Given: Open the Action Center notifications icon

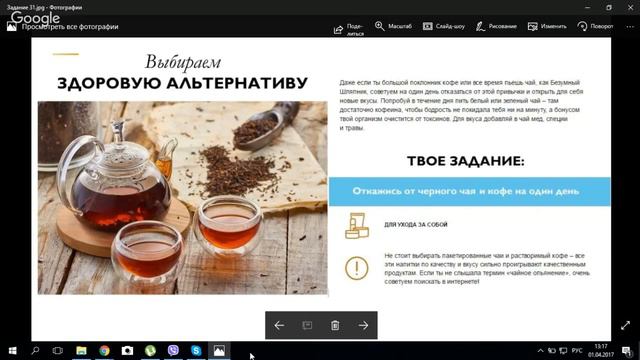Looking at the screenshot, I should [x=626, y=351].
